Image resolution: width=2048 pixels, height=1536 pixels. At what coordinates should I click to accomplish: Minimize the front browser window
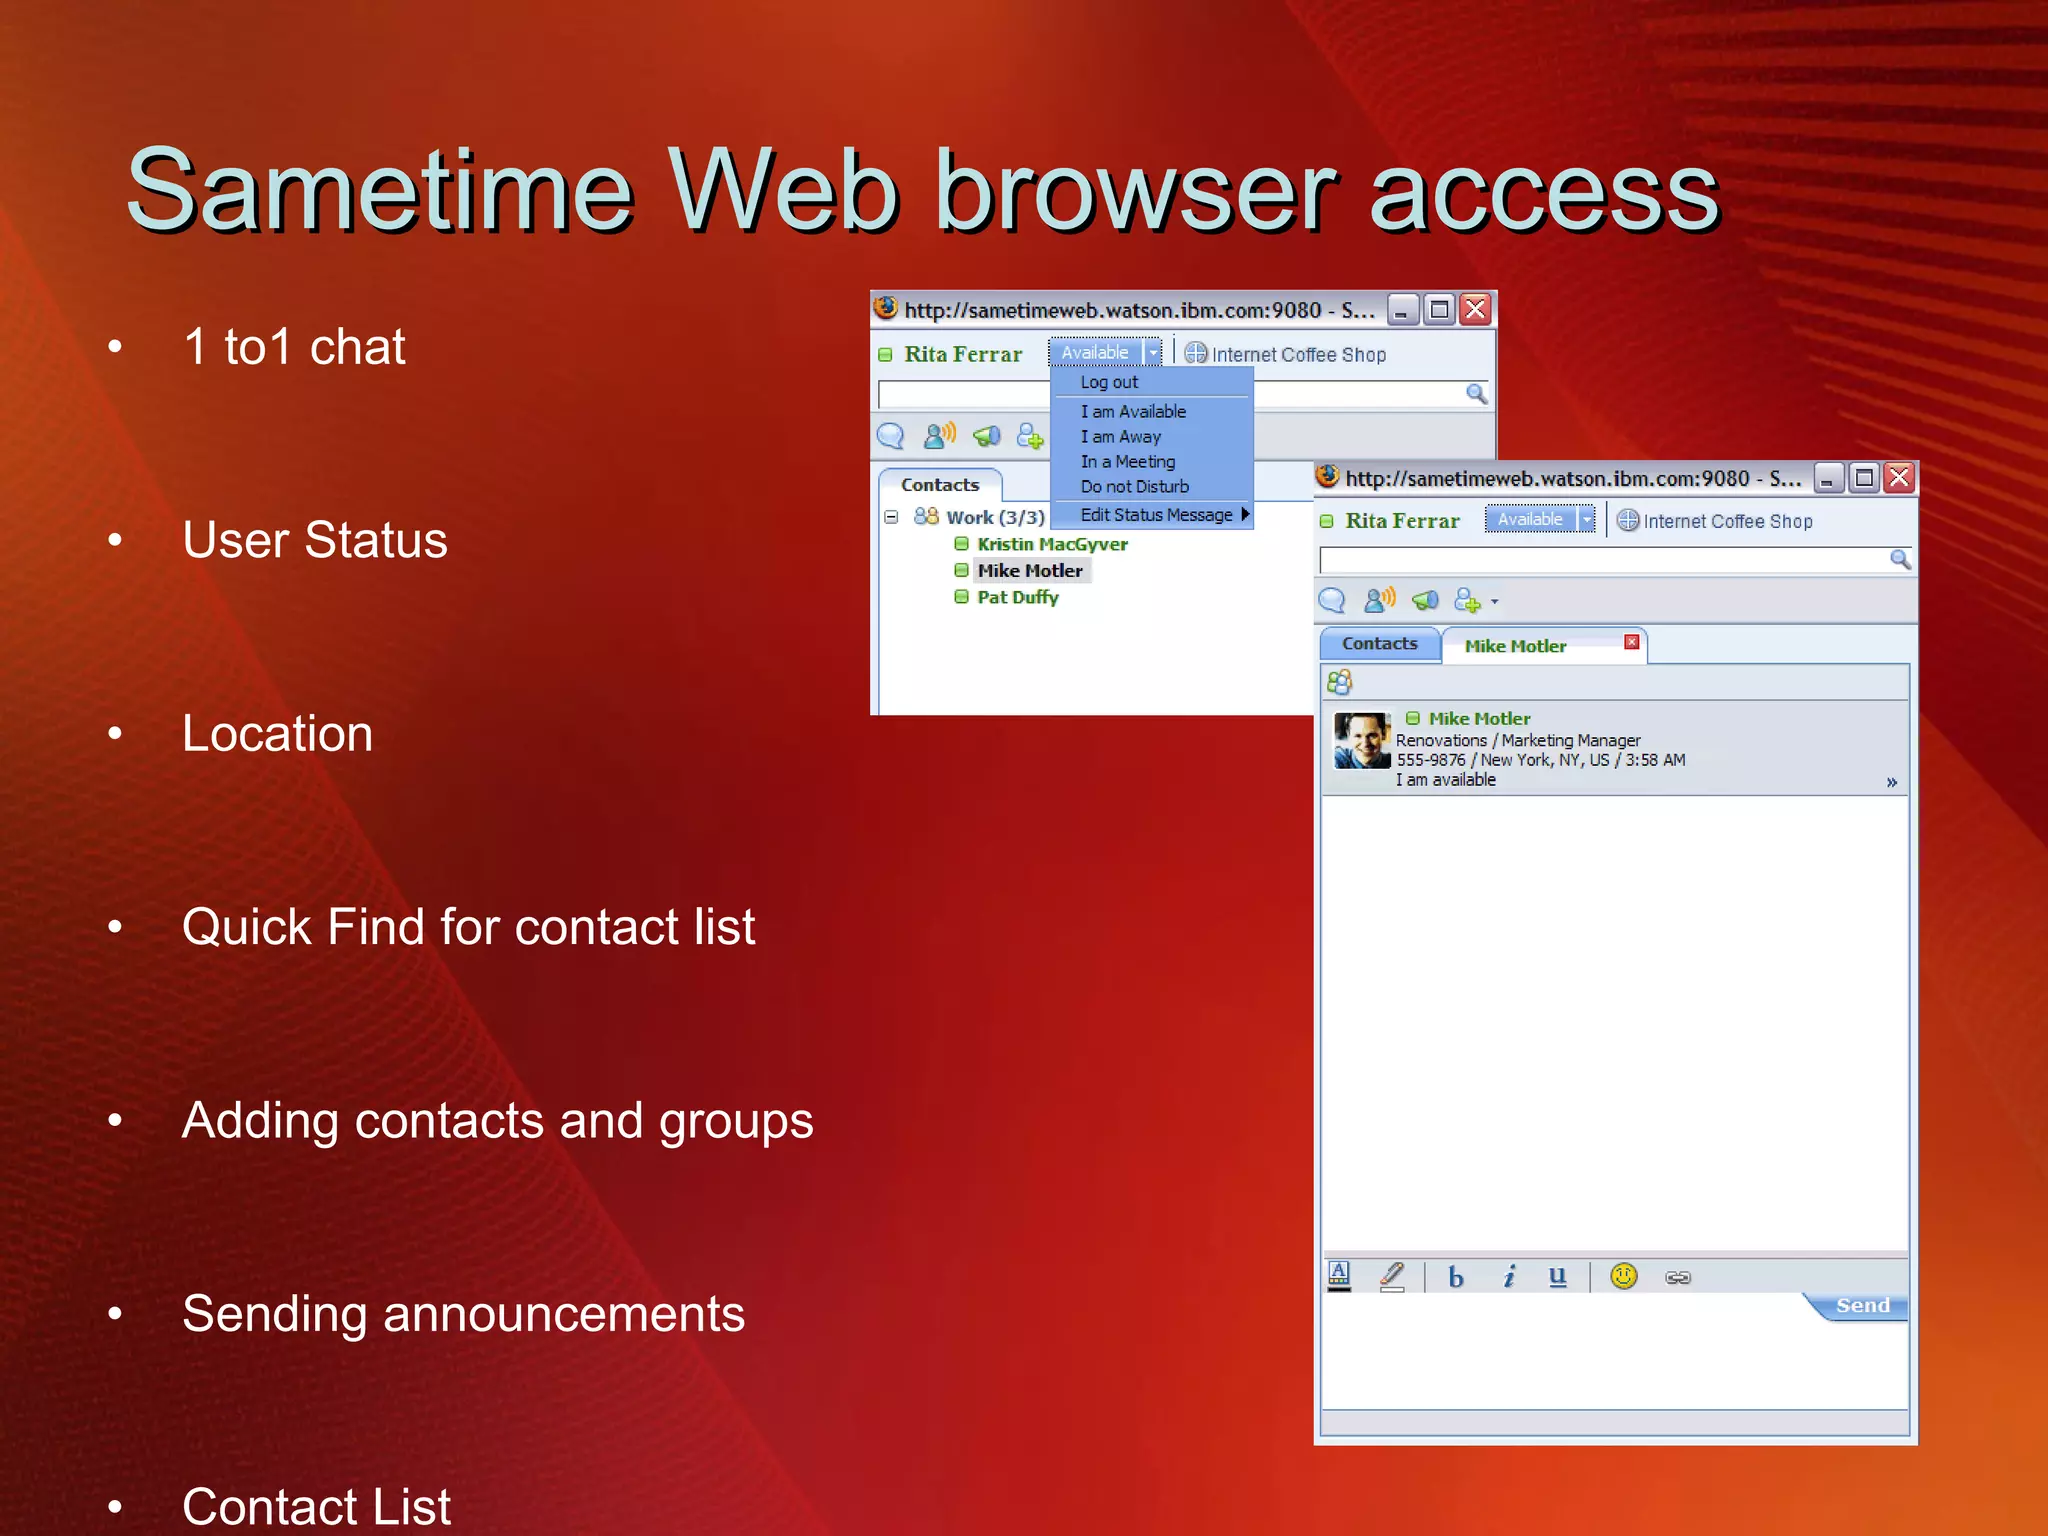1828,478
